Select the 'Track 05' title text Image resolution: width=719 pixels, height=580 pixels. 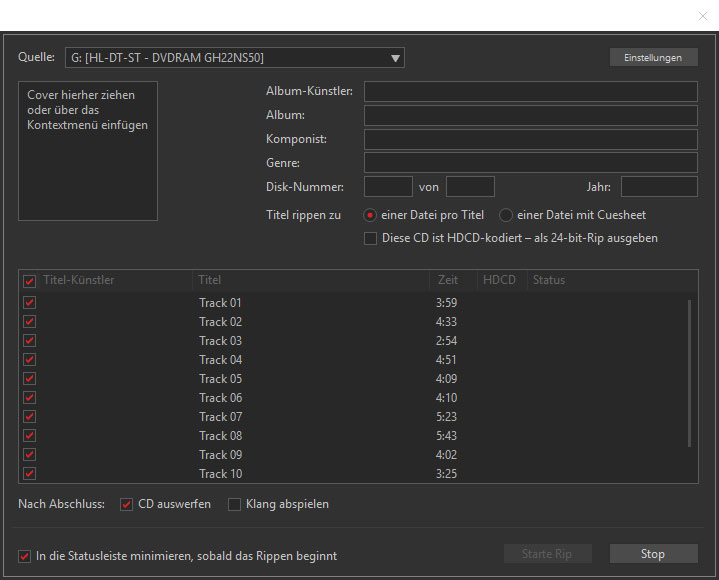coord(220,379)
